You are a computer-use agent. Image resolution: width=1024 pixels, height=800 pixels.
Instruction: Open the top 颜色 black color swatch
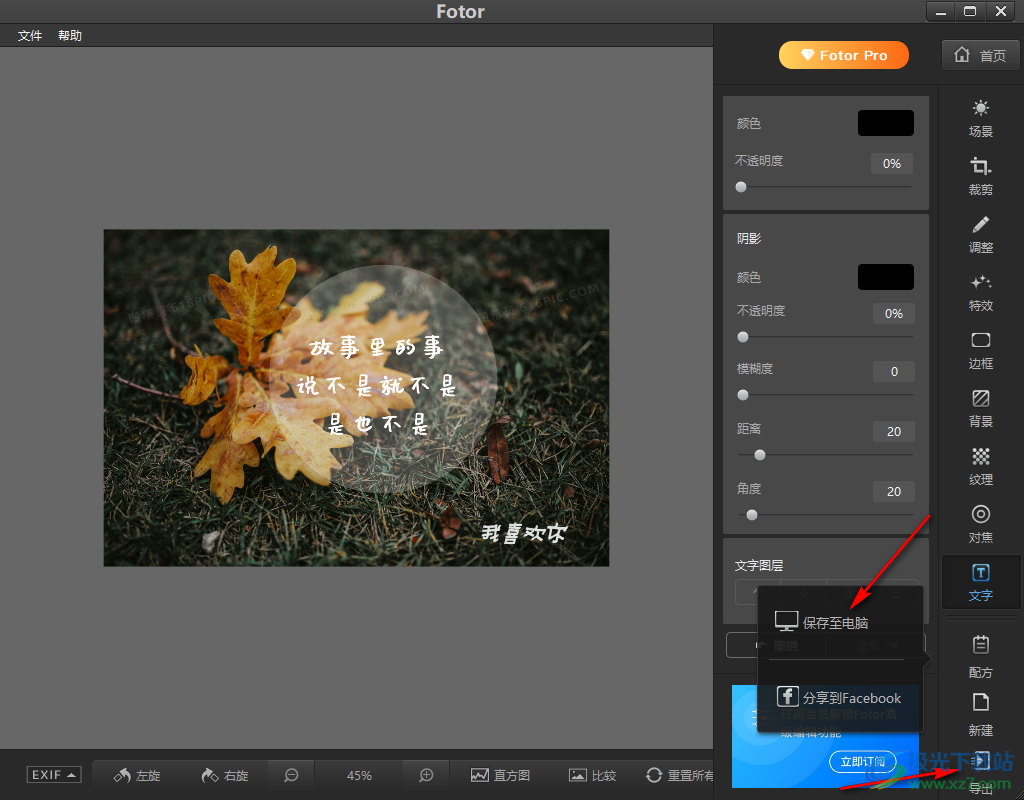point(886,123)
